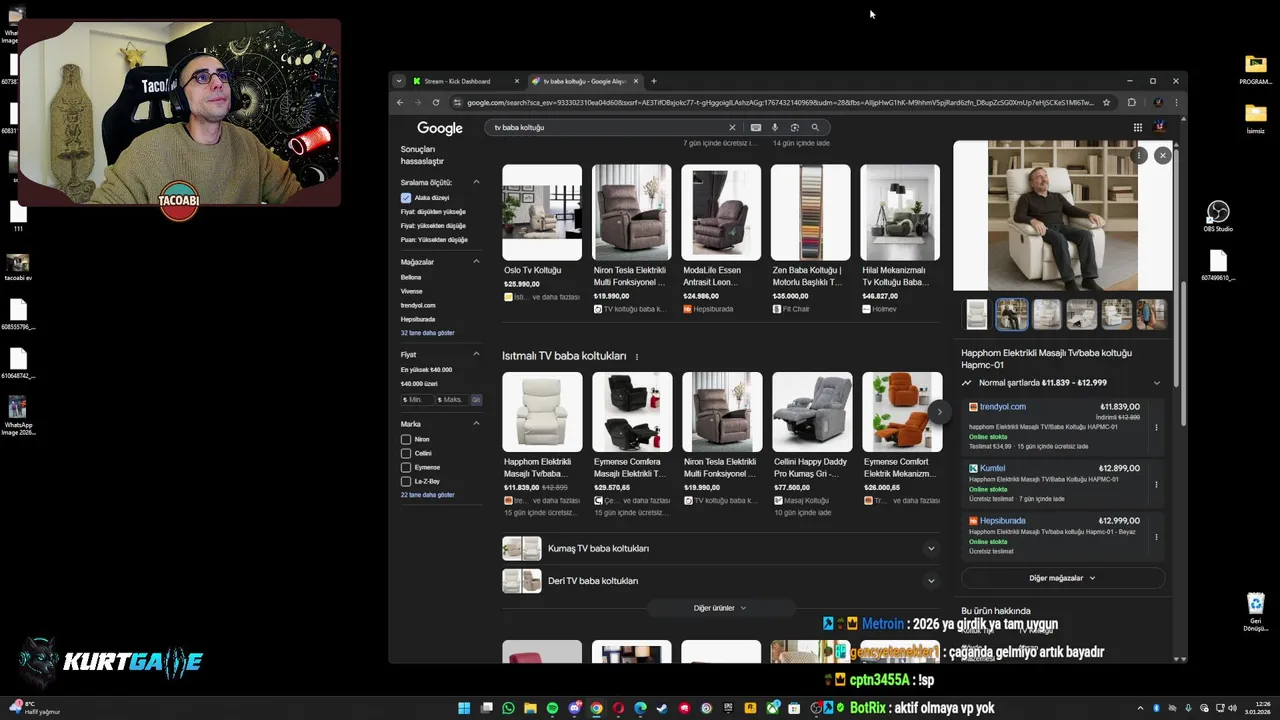Open a new Chrome tab

(x=654, y=81)
